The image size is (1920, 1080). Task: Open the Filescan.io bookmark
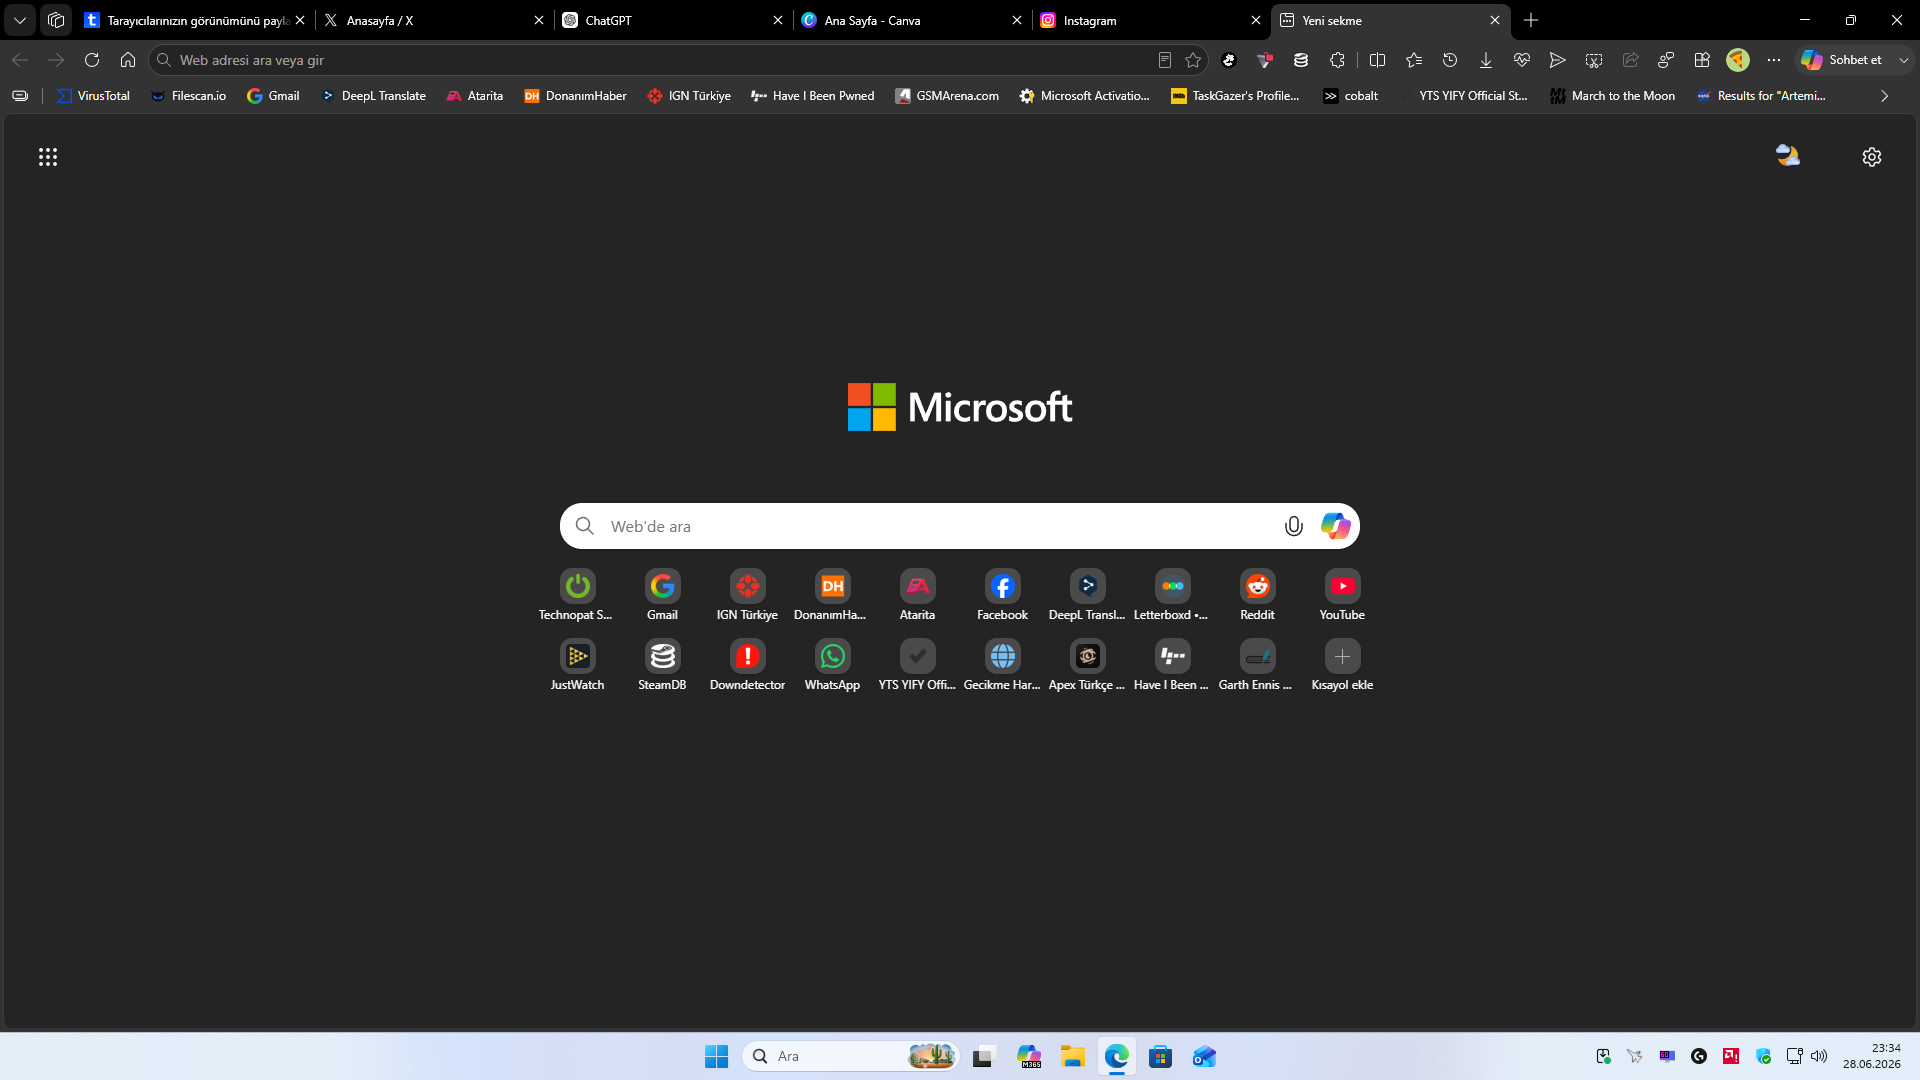tap(188, 96)
